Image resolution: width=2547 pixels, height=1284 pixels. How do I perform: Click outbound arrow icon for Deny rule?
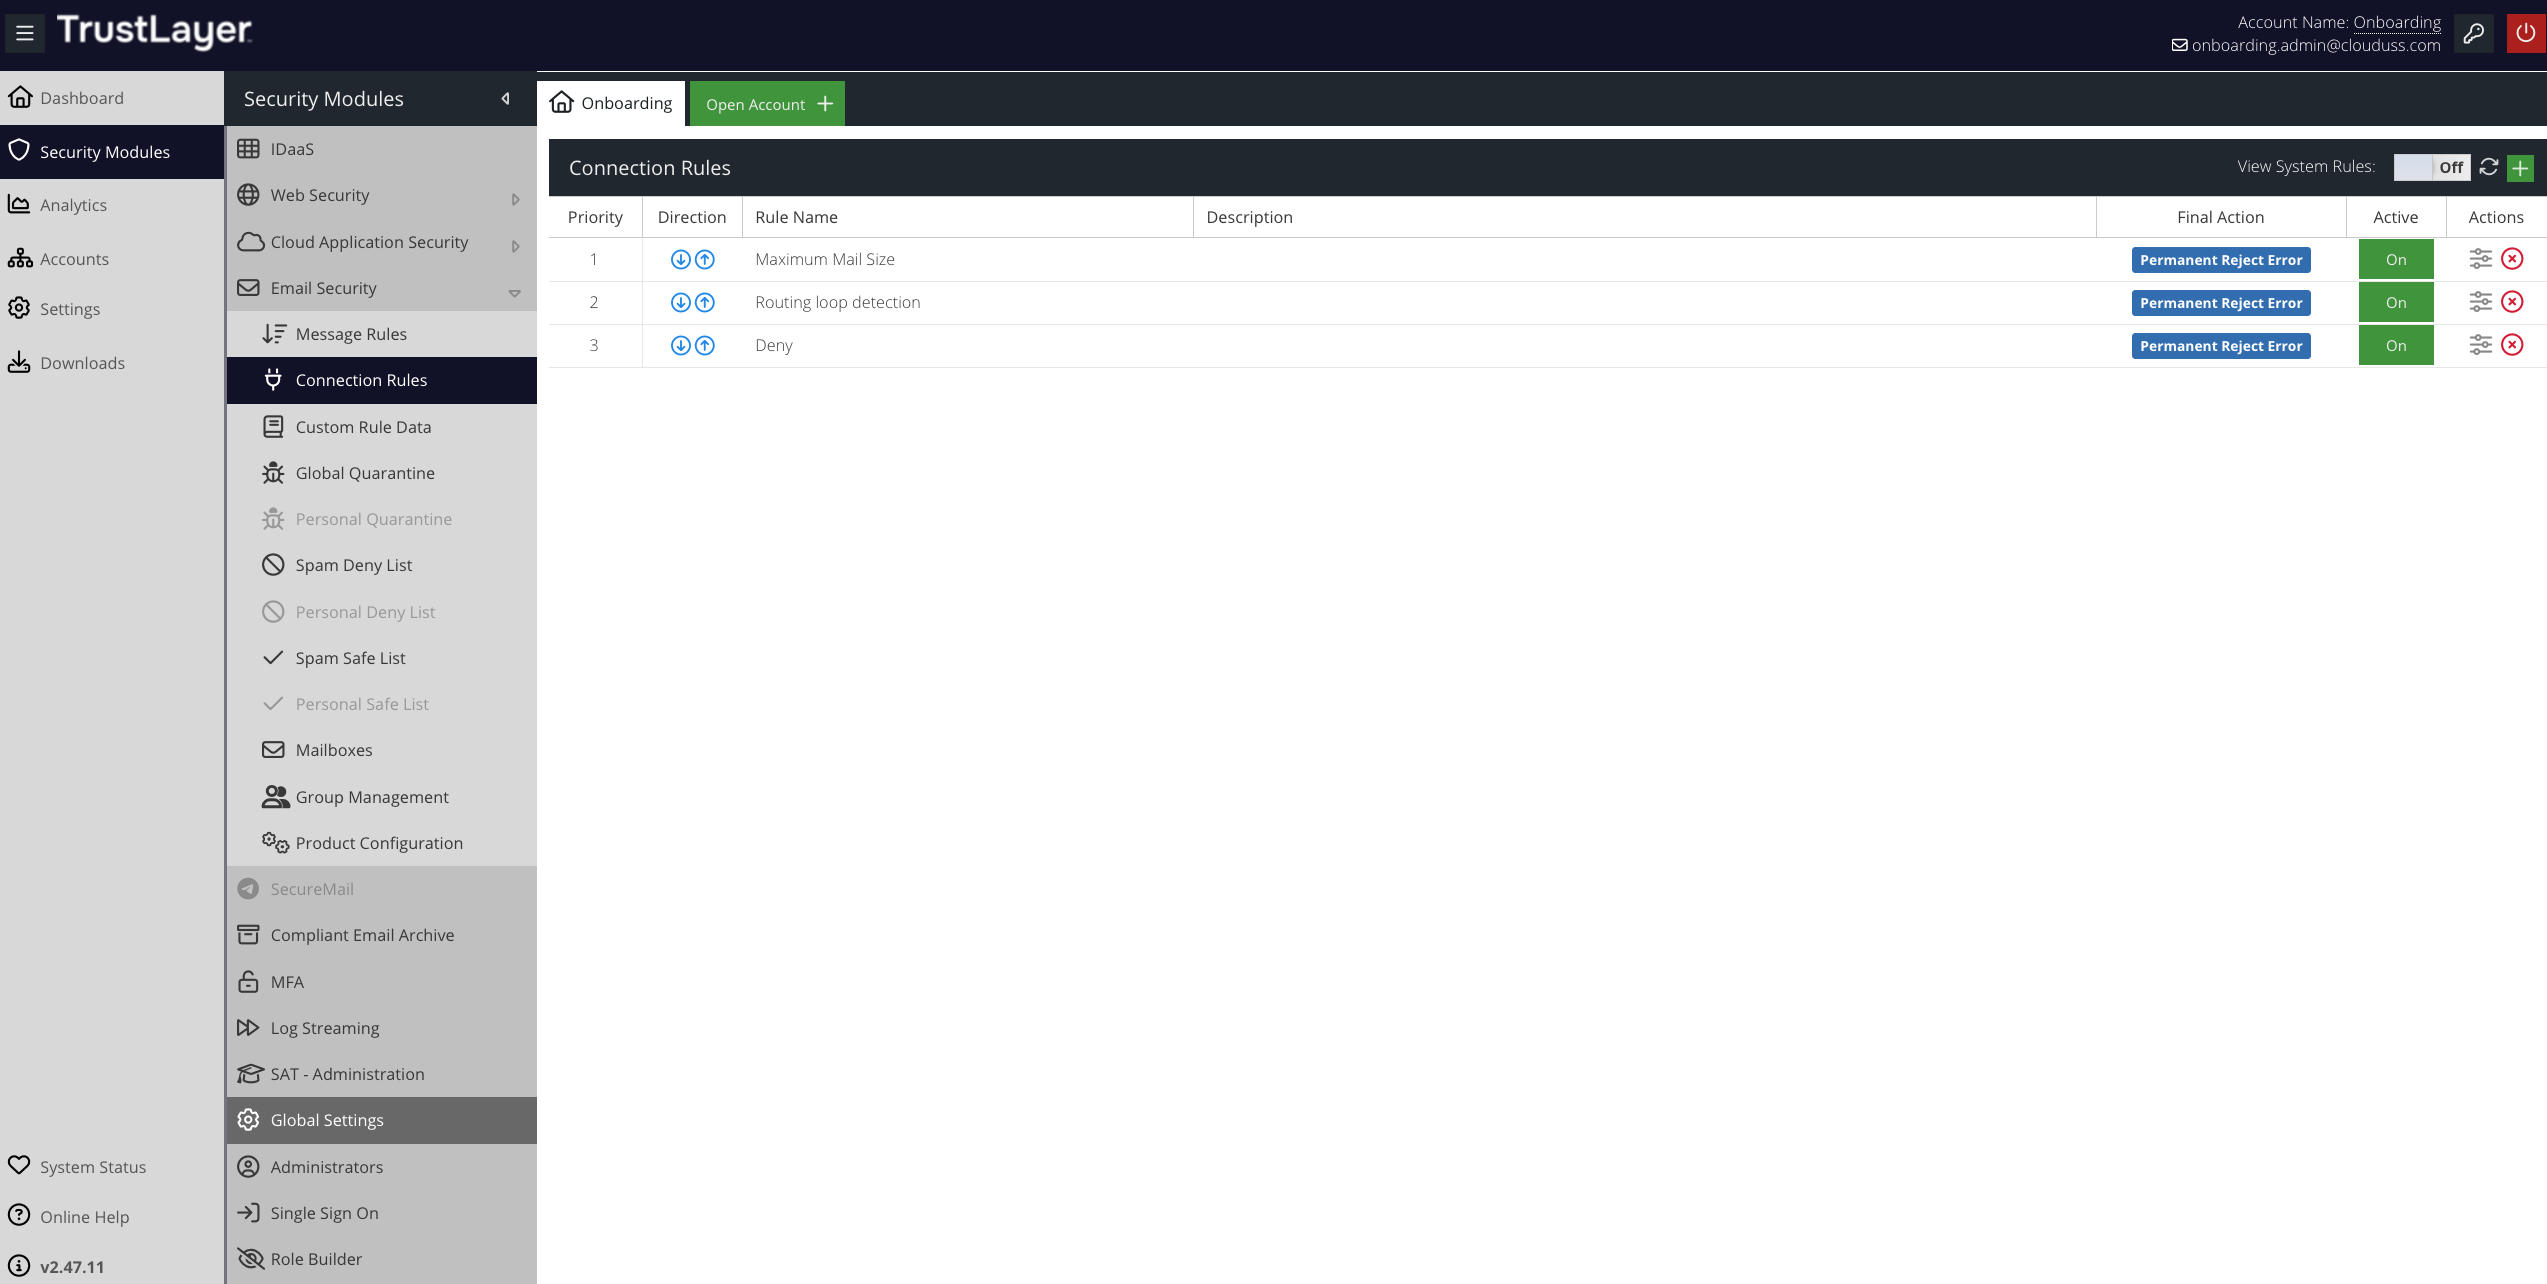click(x=705, y=345)
